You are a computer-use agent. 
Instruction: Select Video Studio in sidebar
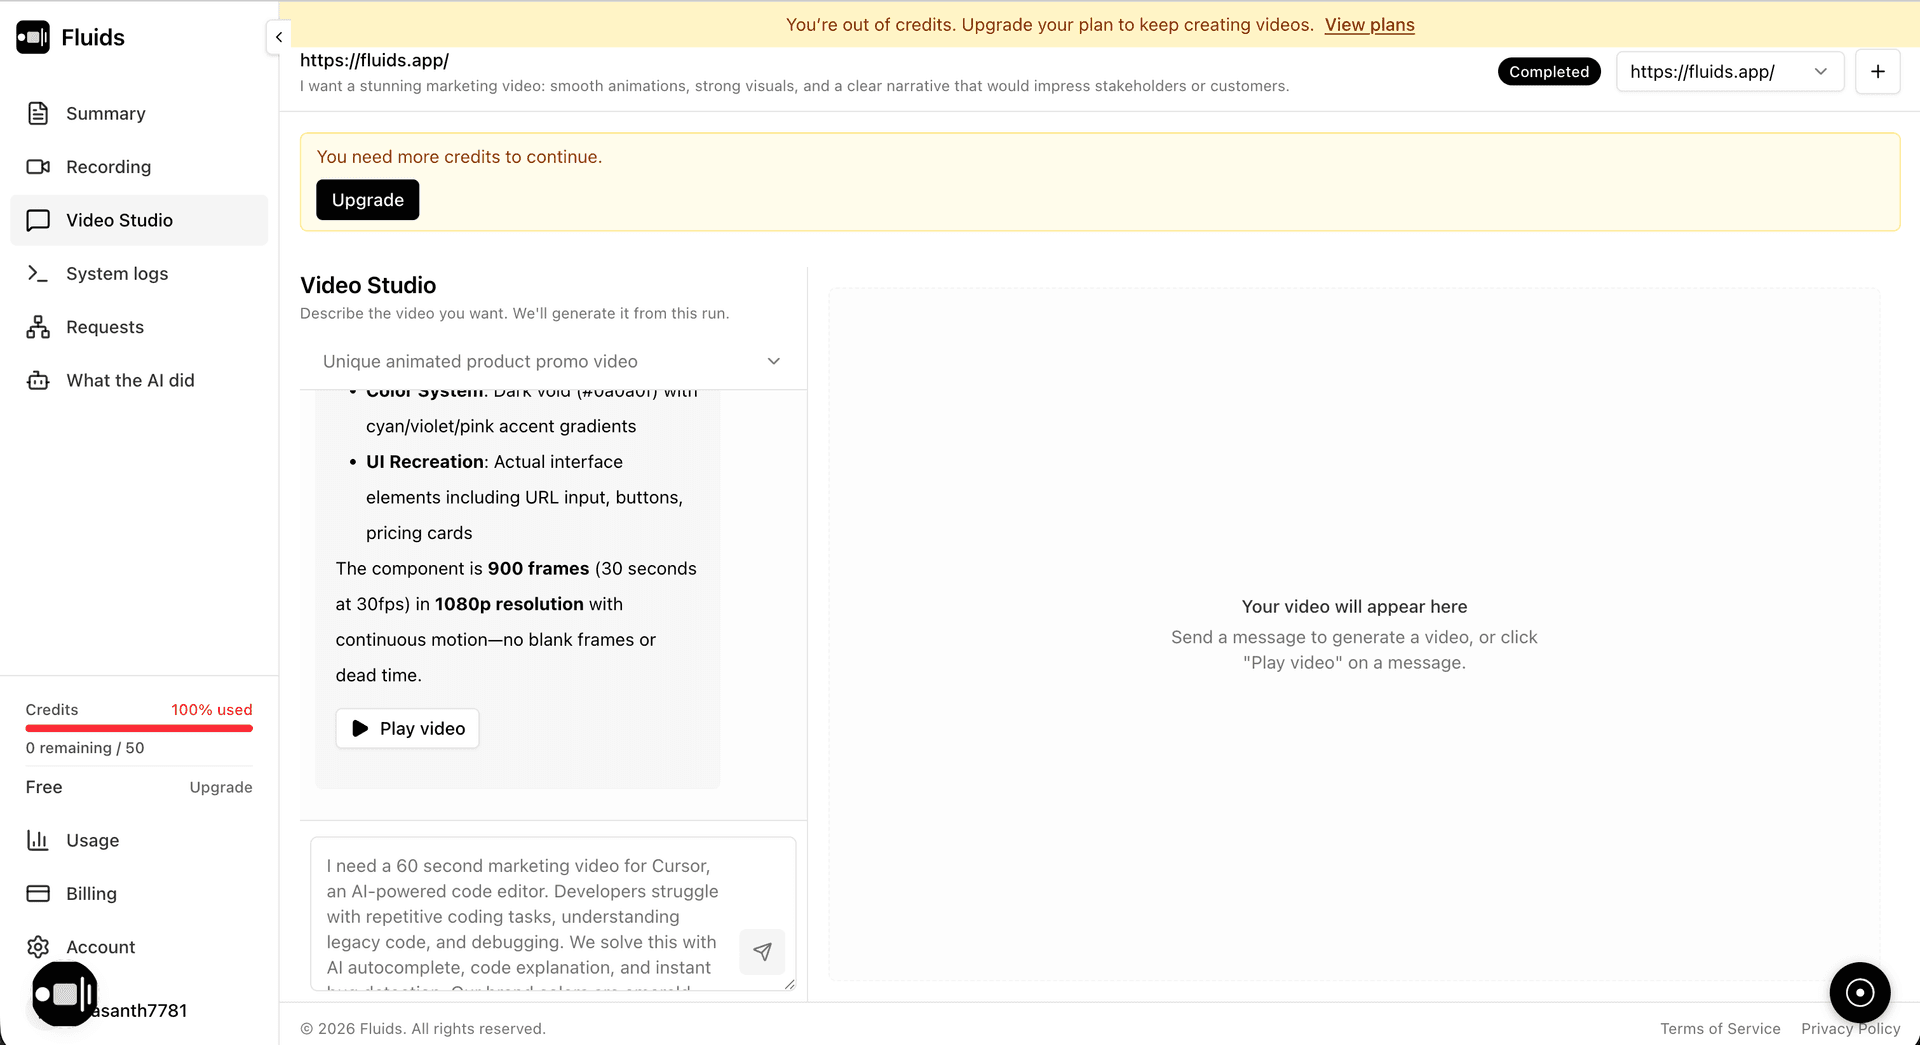coord(119,220)
